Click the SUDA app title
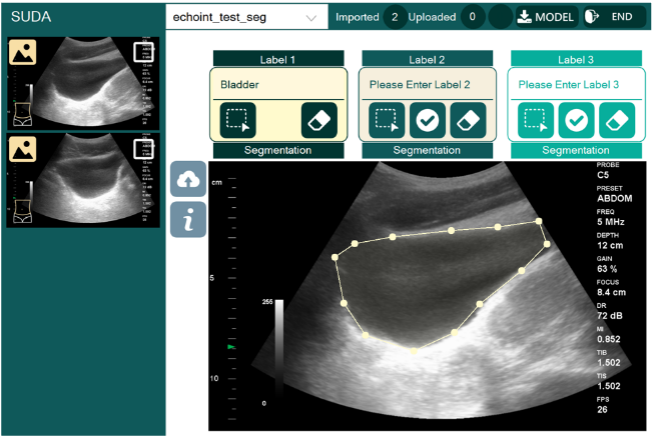This screenshot has width=653, height=436. tap(31, 17)
